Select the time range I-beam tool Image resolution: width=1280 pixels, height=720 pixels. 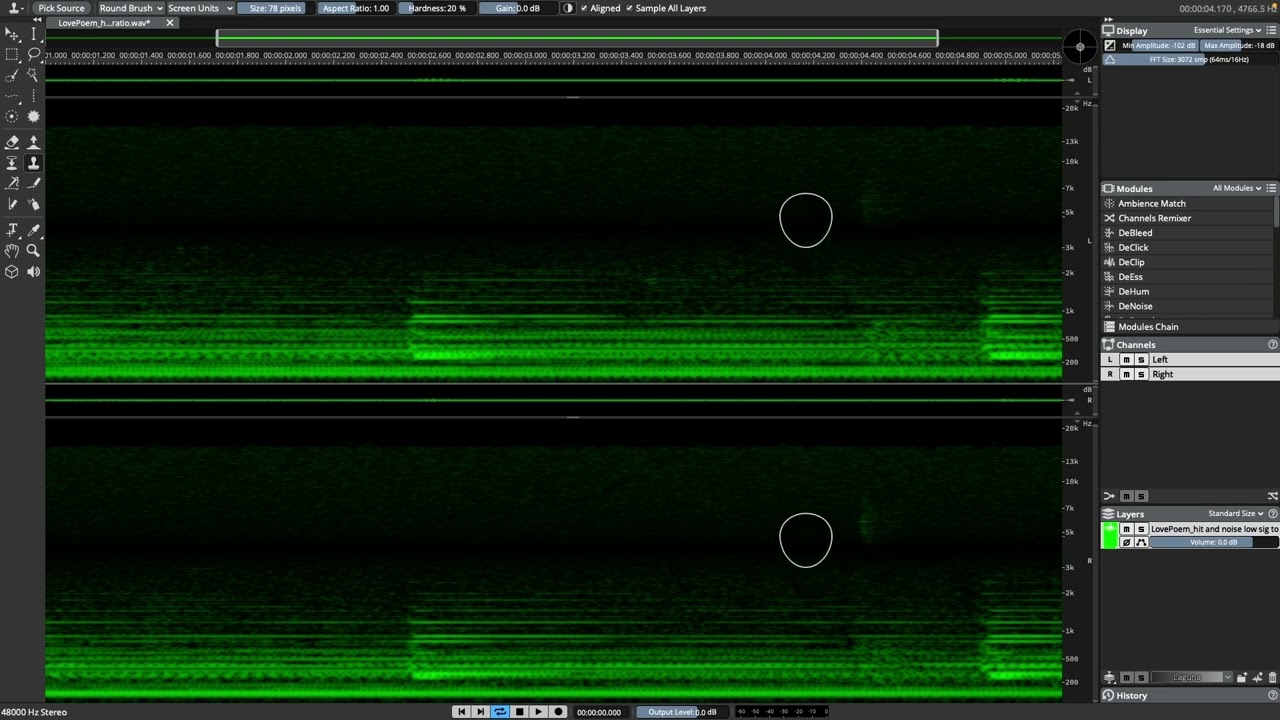[33, 34]
